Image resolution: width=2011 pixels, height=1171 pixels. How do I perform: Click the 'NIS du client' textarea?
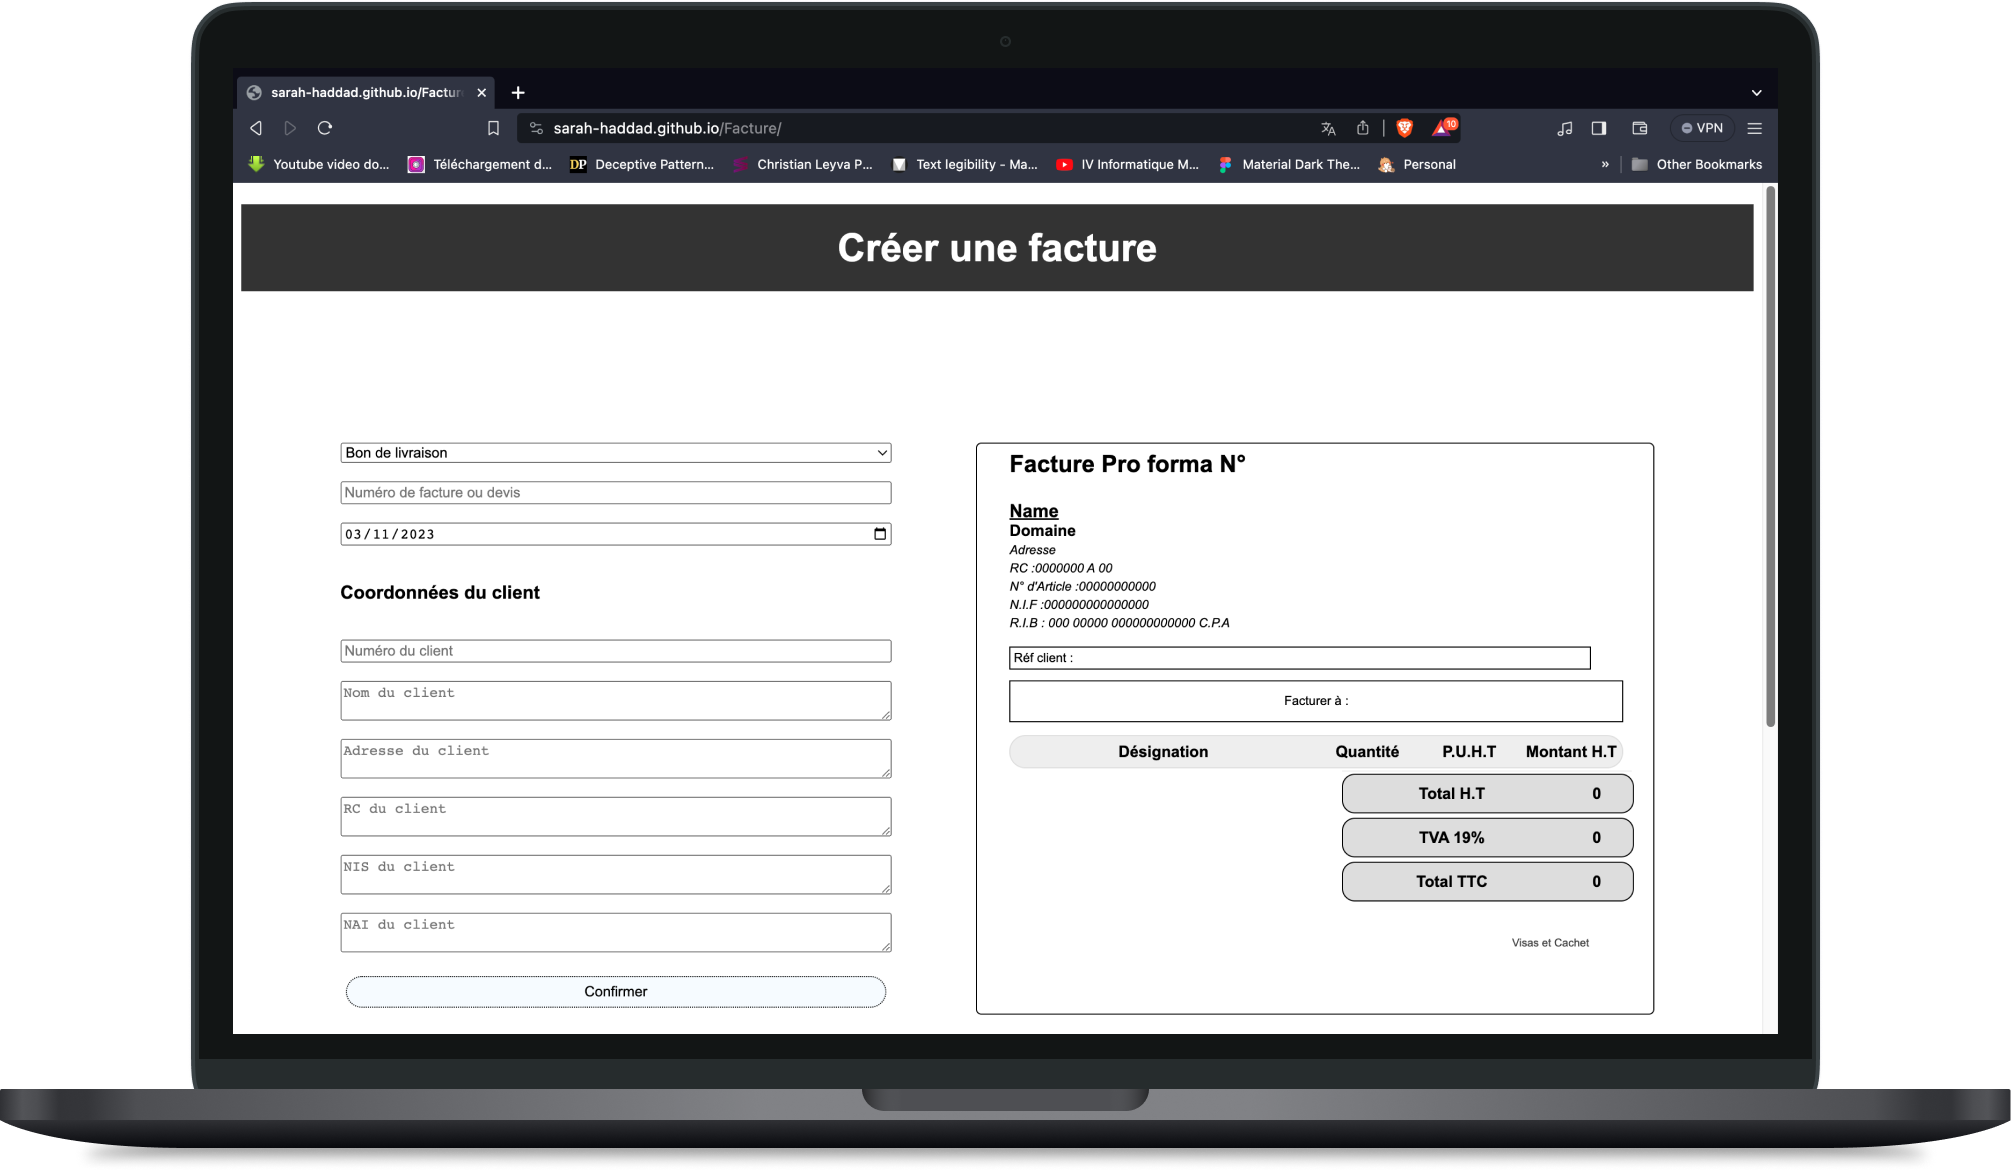[616, 875]
